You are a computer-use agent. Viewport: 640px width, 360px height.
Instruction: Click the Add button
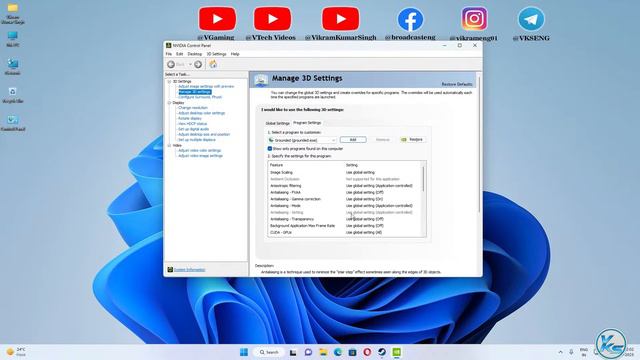pyautogui.click(x=353, y=140)
